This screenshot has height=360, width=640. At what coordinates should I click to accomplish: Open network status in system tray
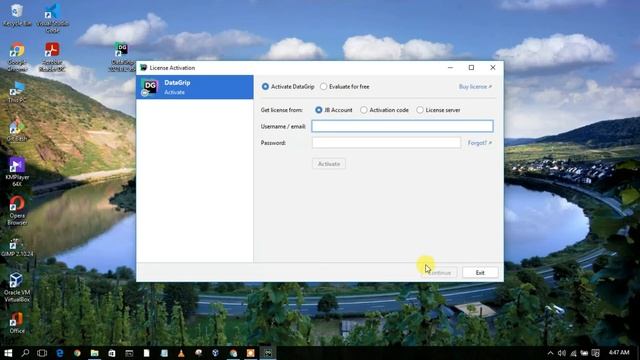(x=573, y=353)
